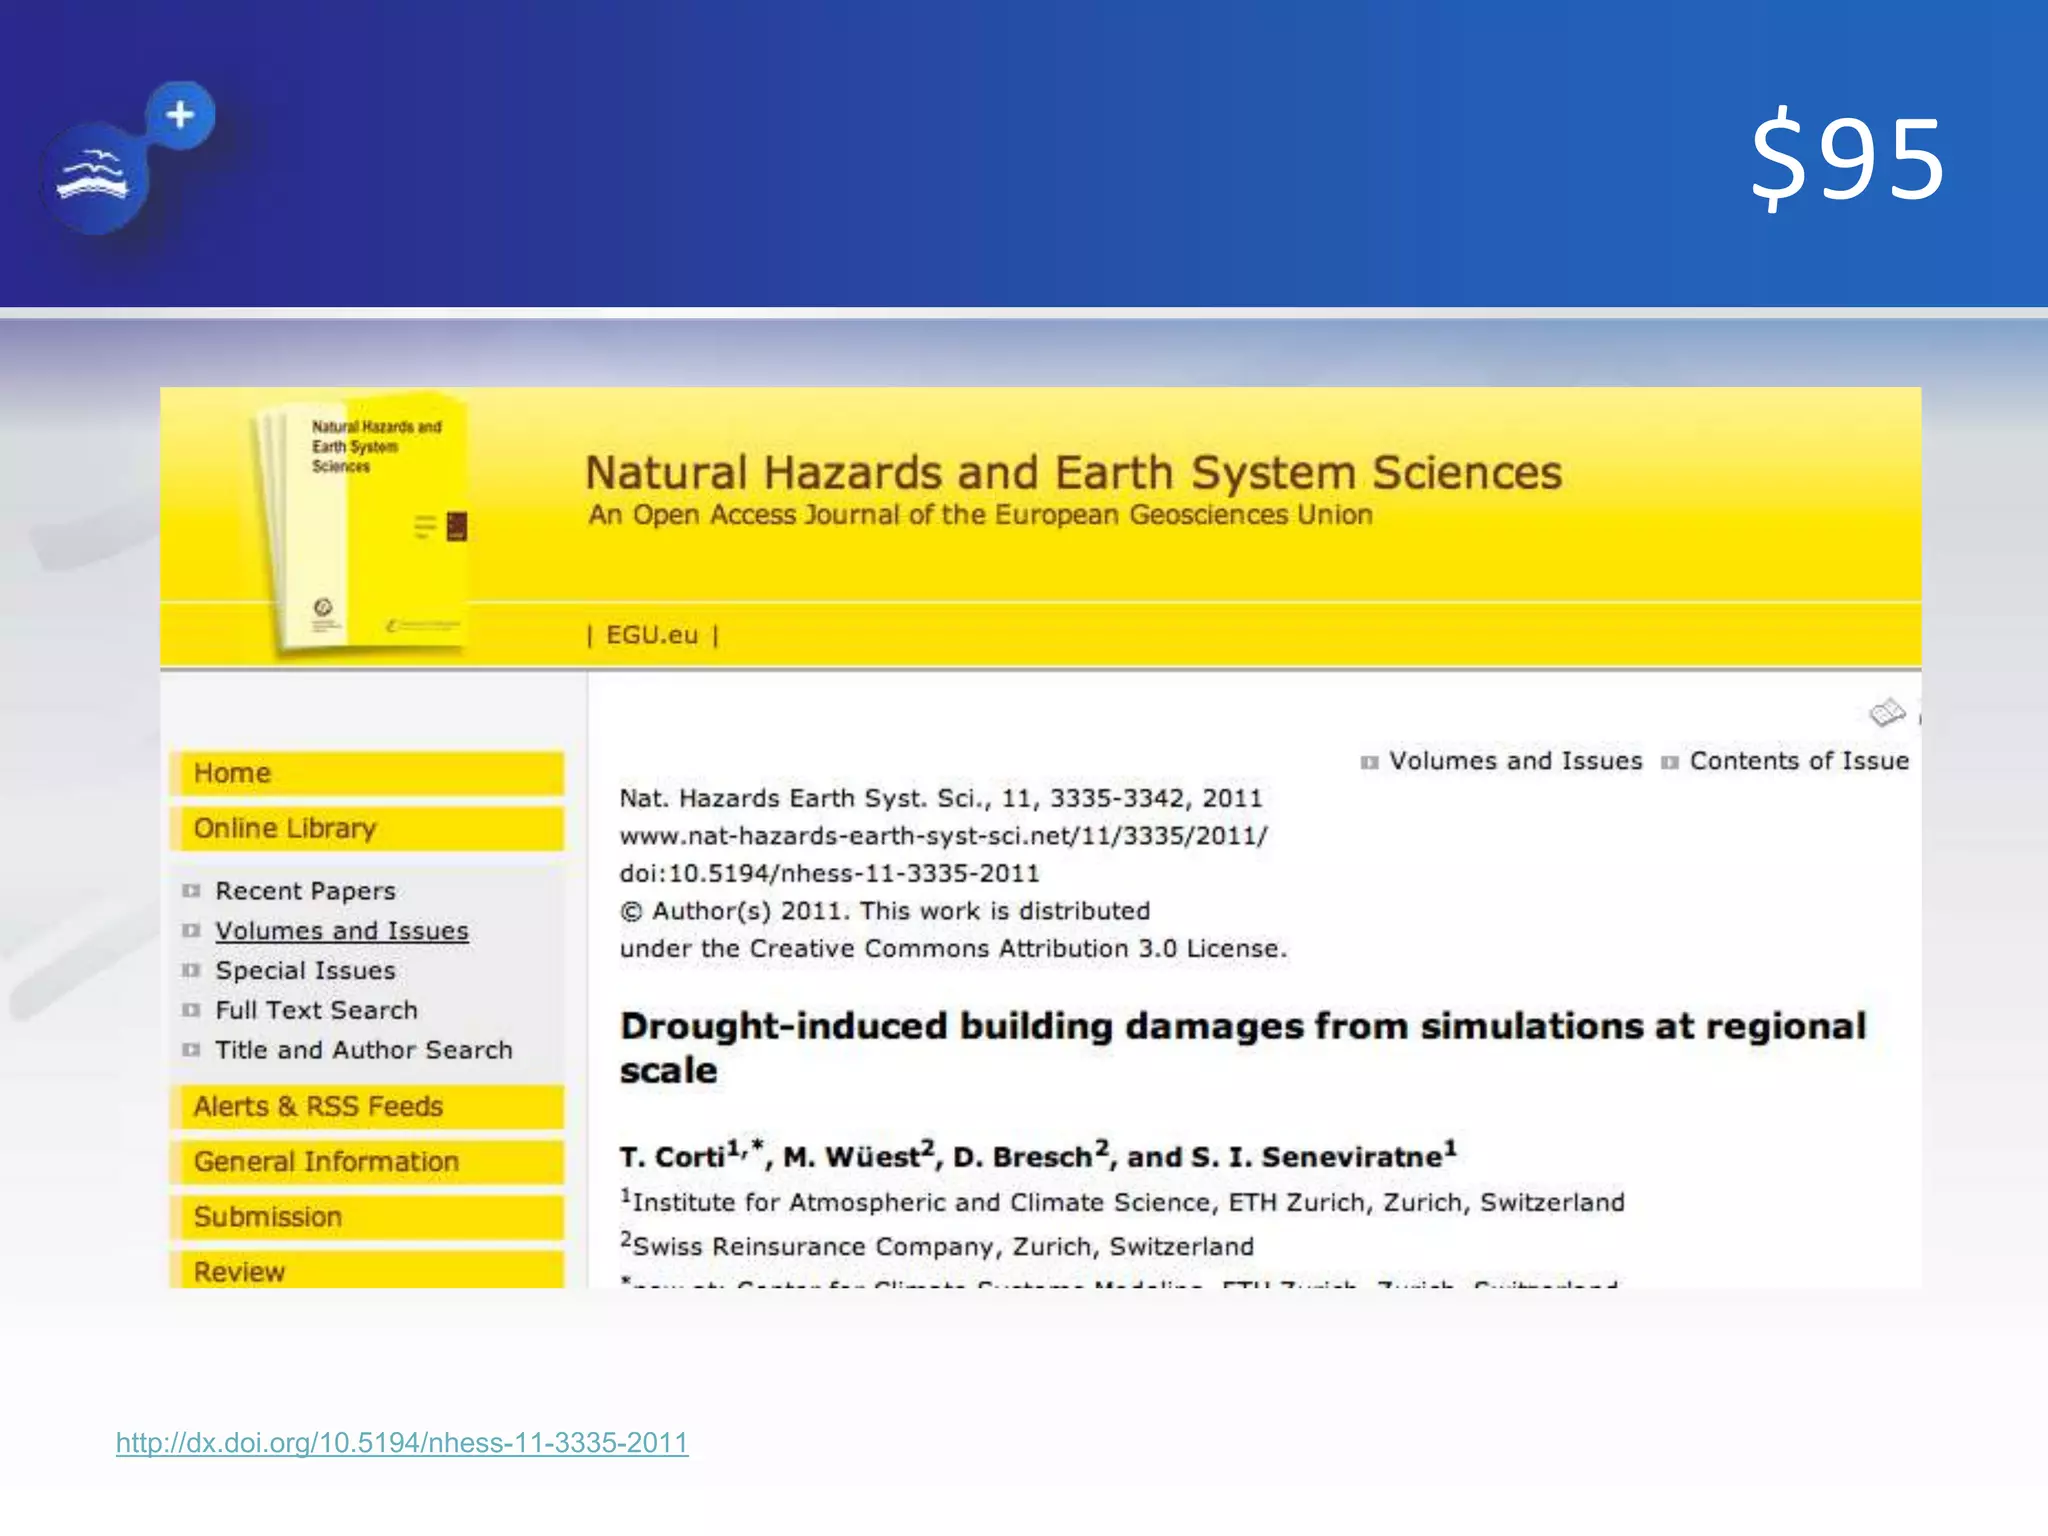Click the EGU.eu link
The width and height of the screenshot is (2048, 1536).
(x=652, y=635)
